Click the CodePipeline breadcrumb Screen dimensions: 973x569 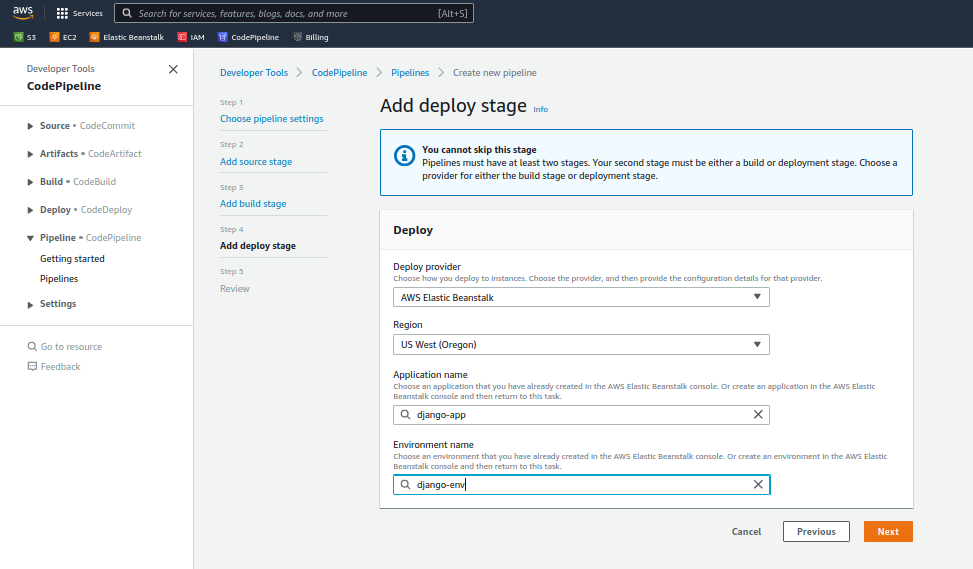coord(339,73)
